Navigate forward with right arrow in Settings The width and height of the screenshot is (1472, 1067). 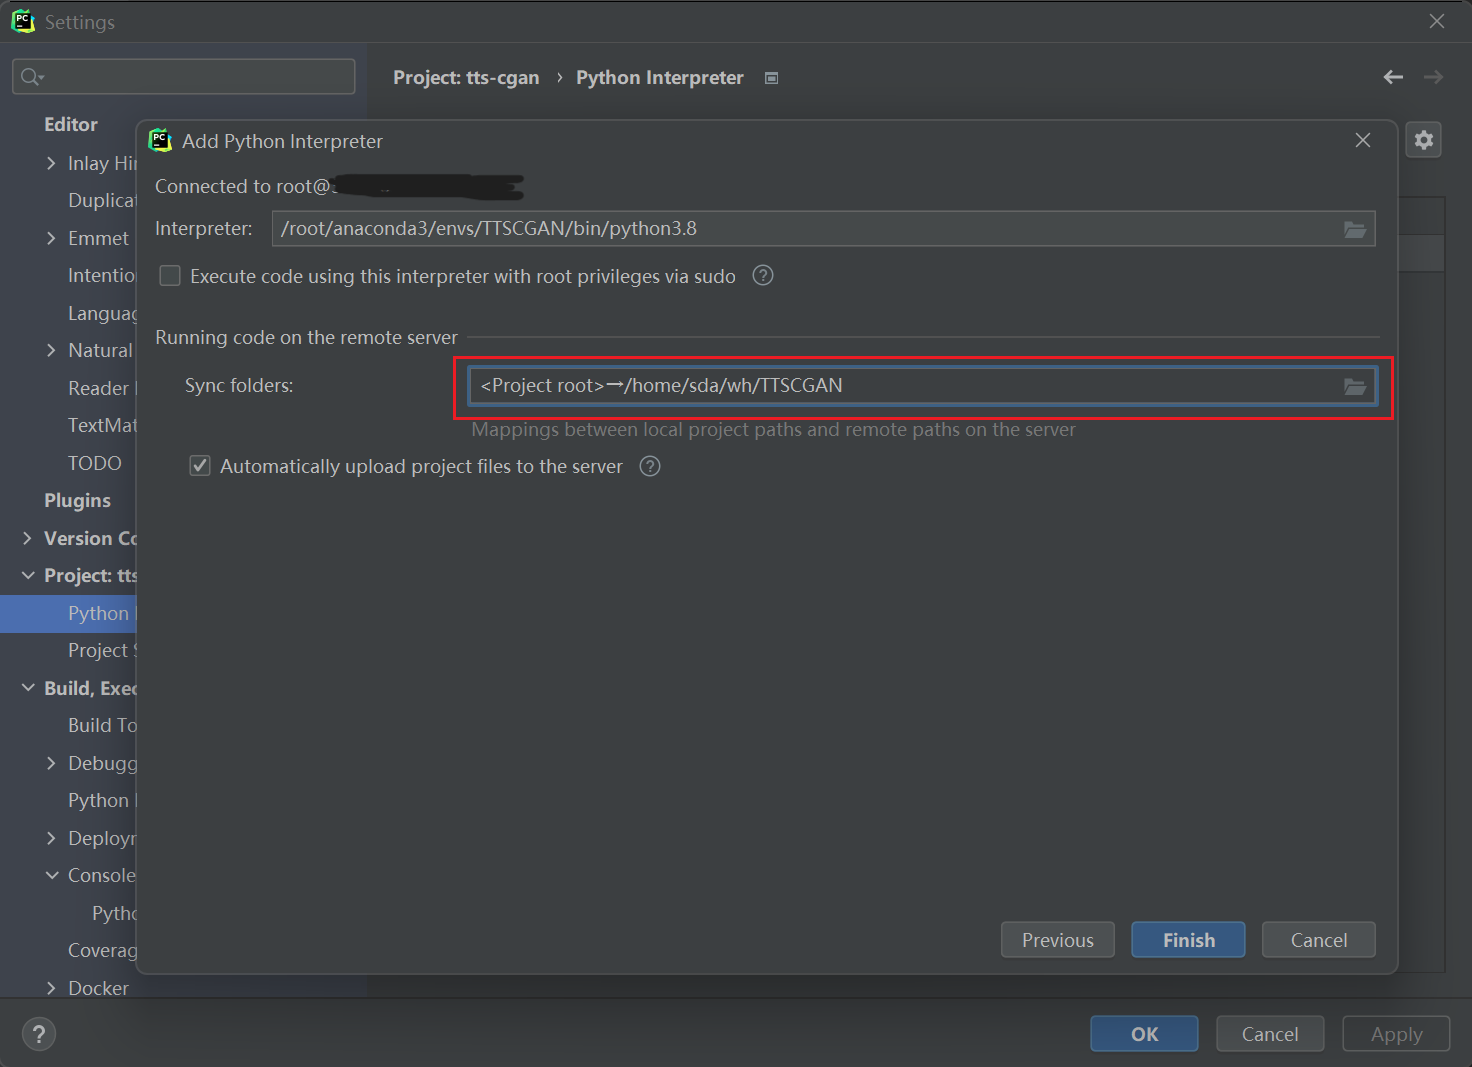[x=1433, y=77]
